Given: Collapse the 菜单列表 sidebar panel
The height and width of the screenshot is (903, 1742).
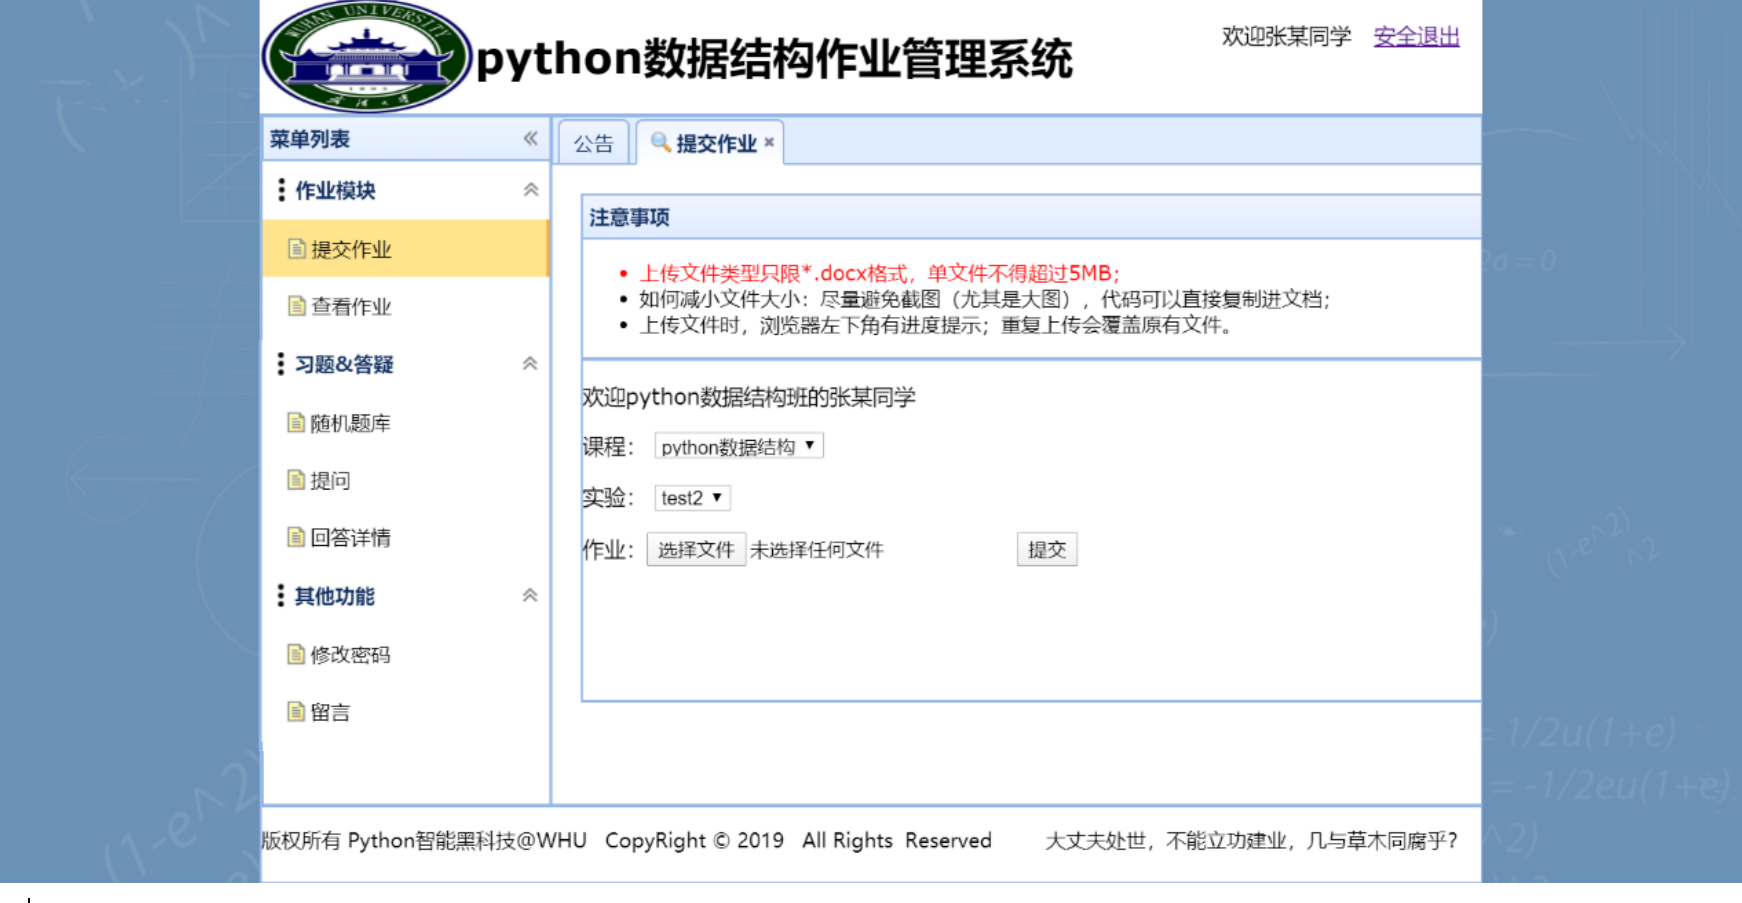Looking at the screenshot, I should click(x=530, y=139).
